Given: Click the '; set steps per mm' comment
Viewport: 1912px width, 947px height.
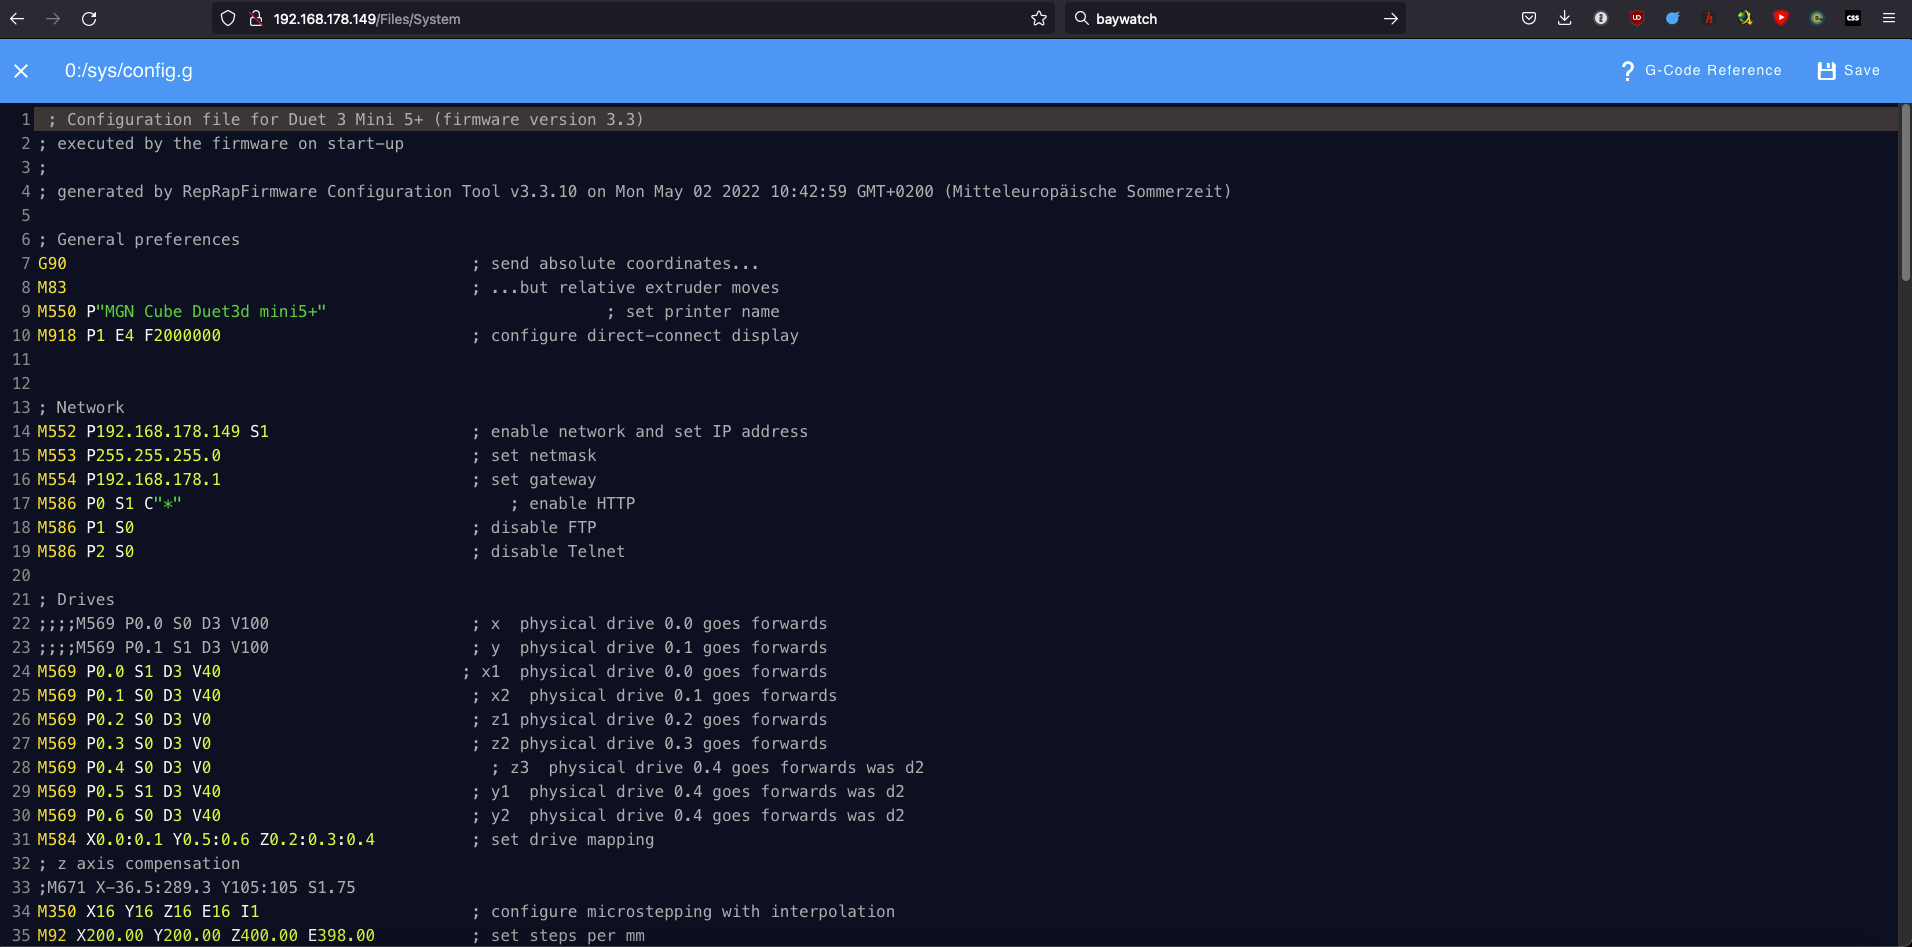Looking at the screenshot, I should (x=558, y=936).
